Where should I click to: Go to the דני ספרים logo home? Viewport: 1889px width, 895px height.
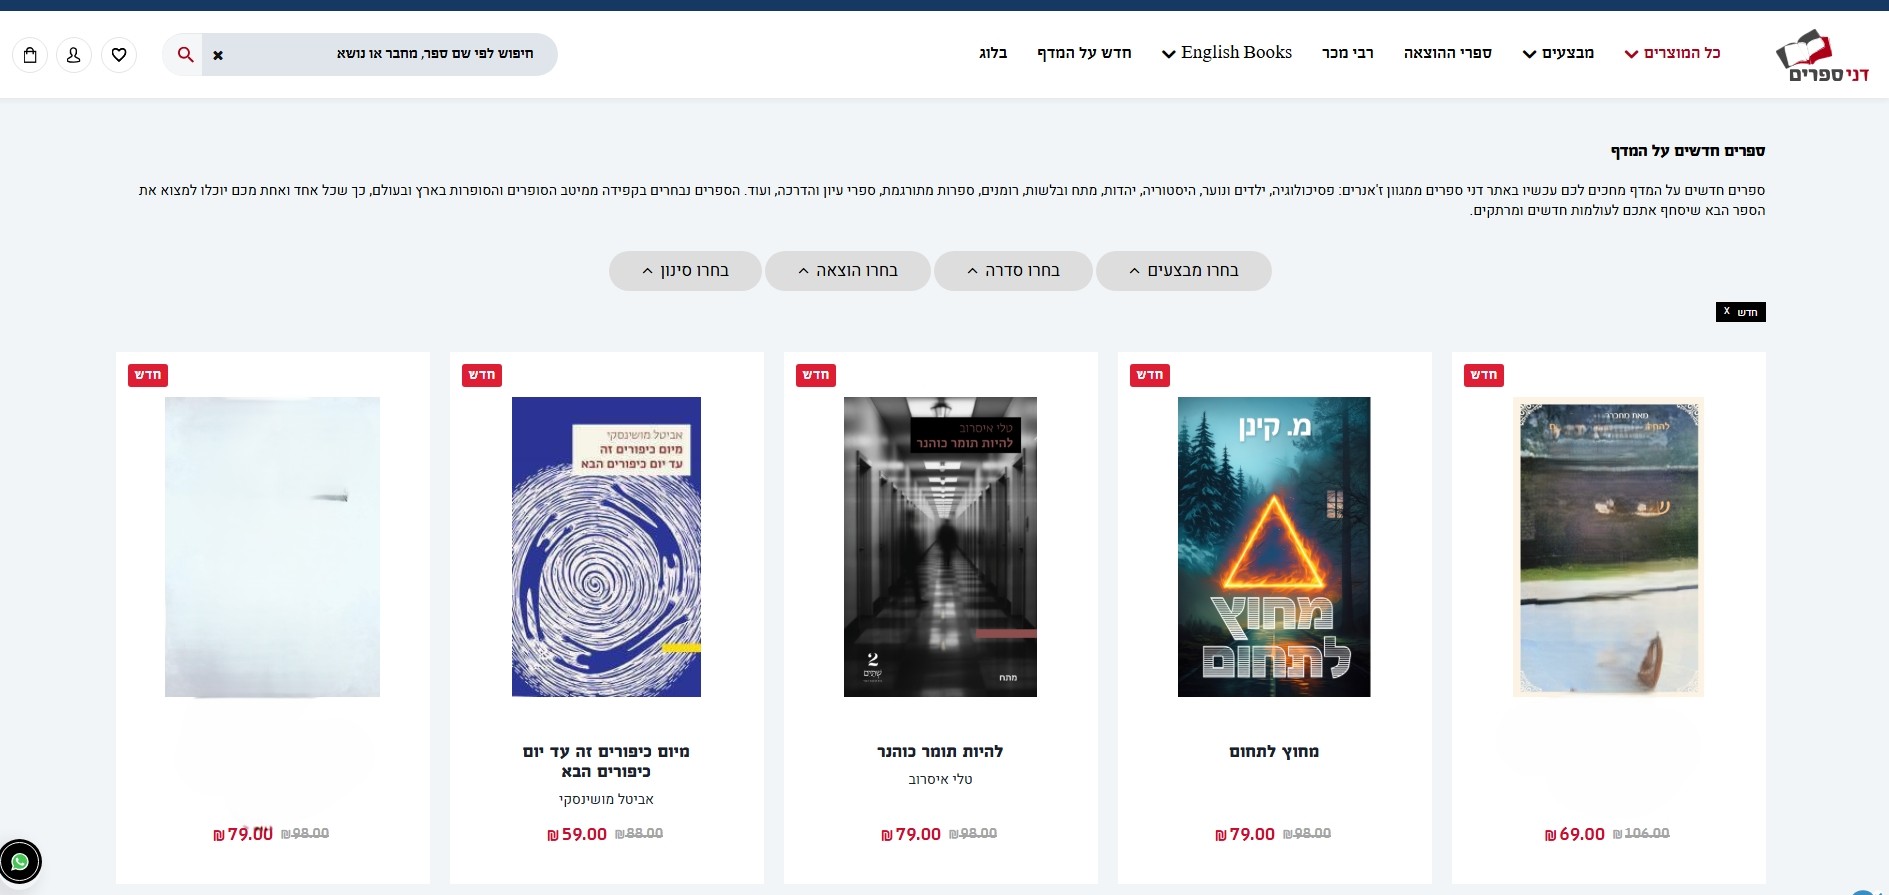pyautogui.click(x=1822, y=56)
